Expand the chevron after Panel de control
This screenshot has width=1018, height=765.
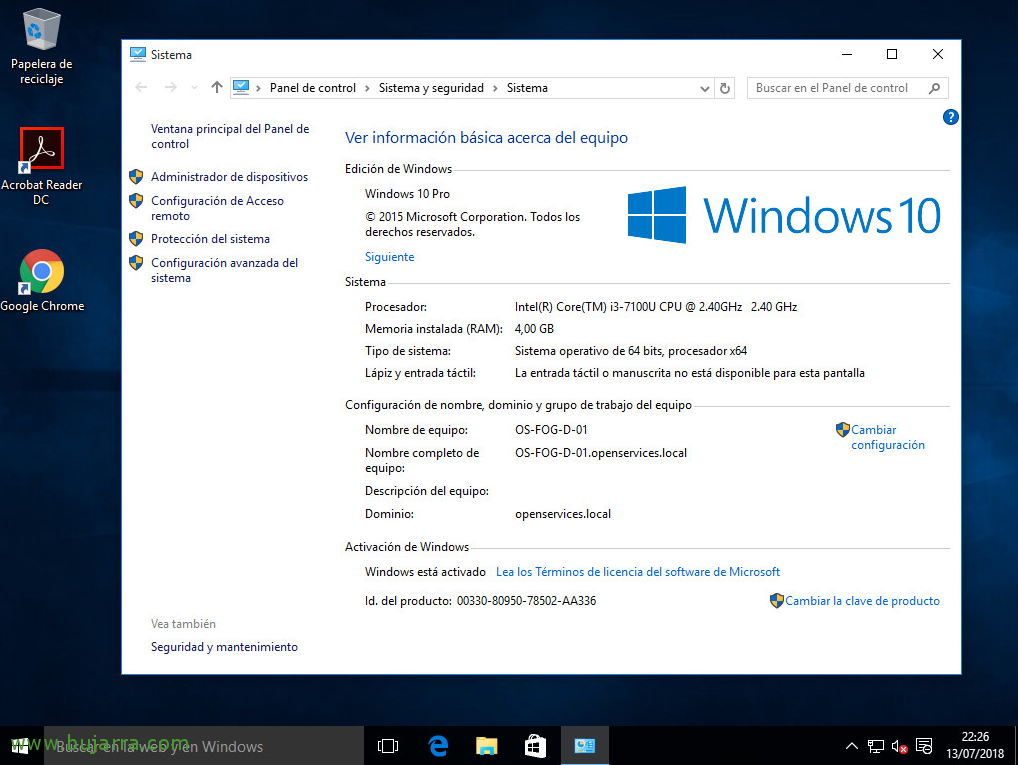point(367,88)
